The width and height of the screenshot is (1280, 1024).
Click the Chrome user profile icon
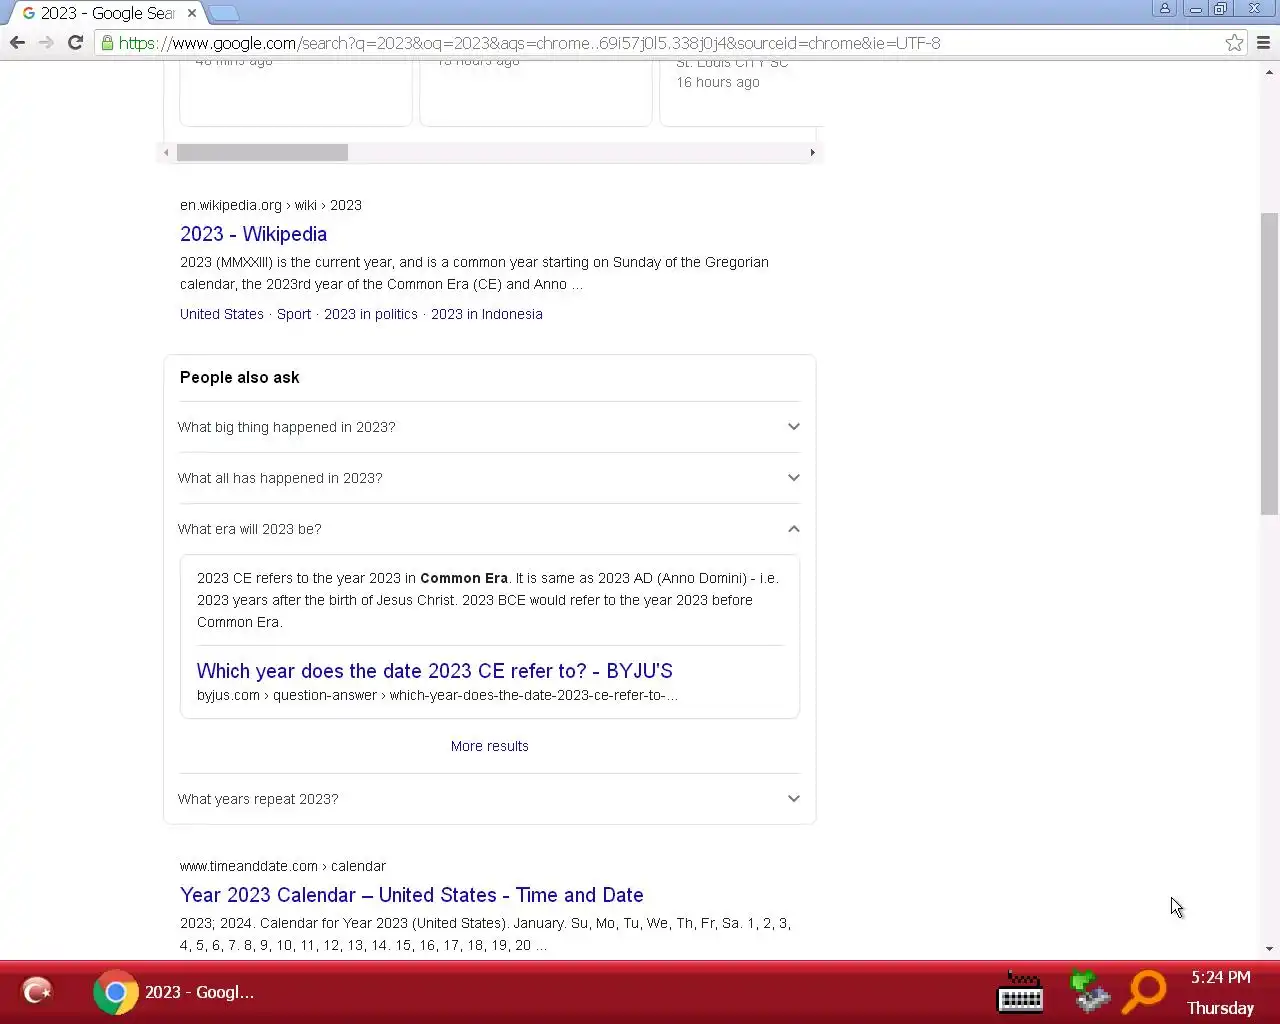coord(1165,9)
